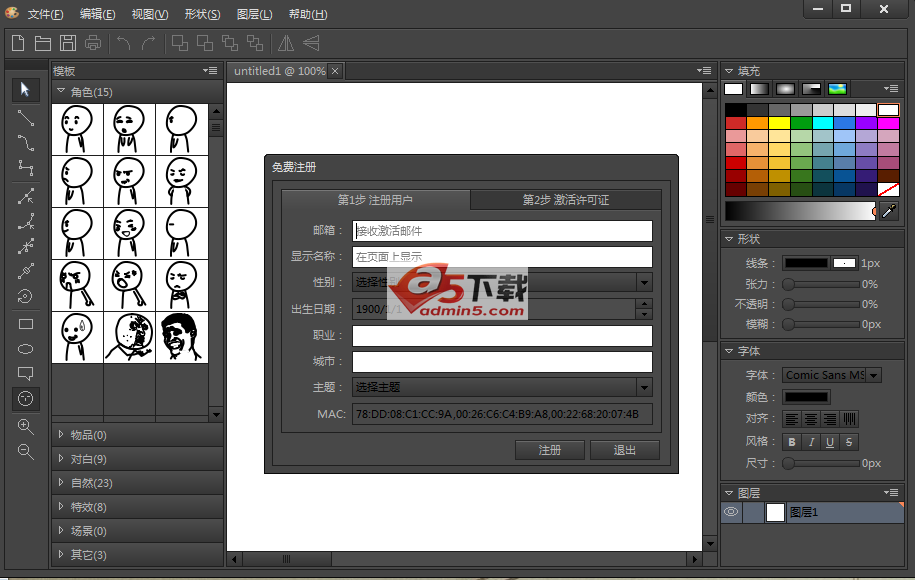
Task: Select the rectangle shape tool
Action: click(26, 324)
